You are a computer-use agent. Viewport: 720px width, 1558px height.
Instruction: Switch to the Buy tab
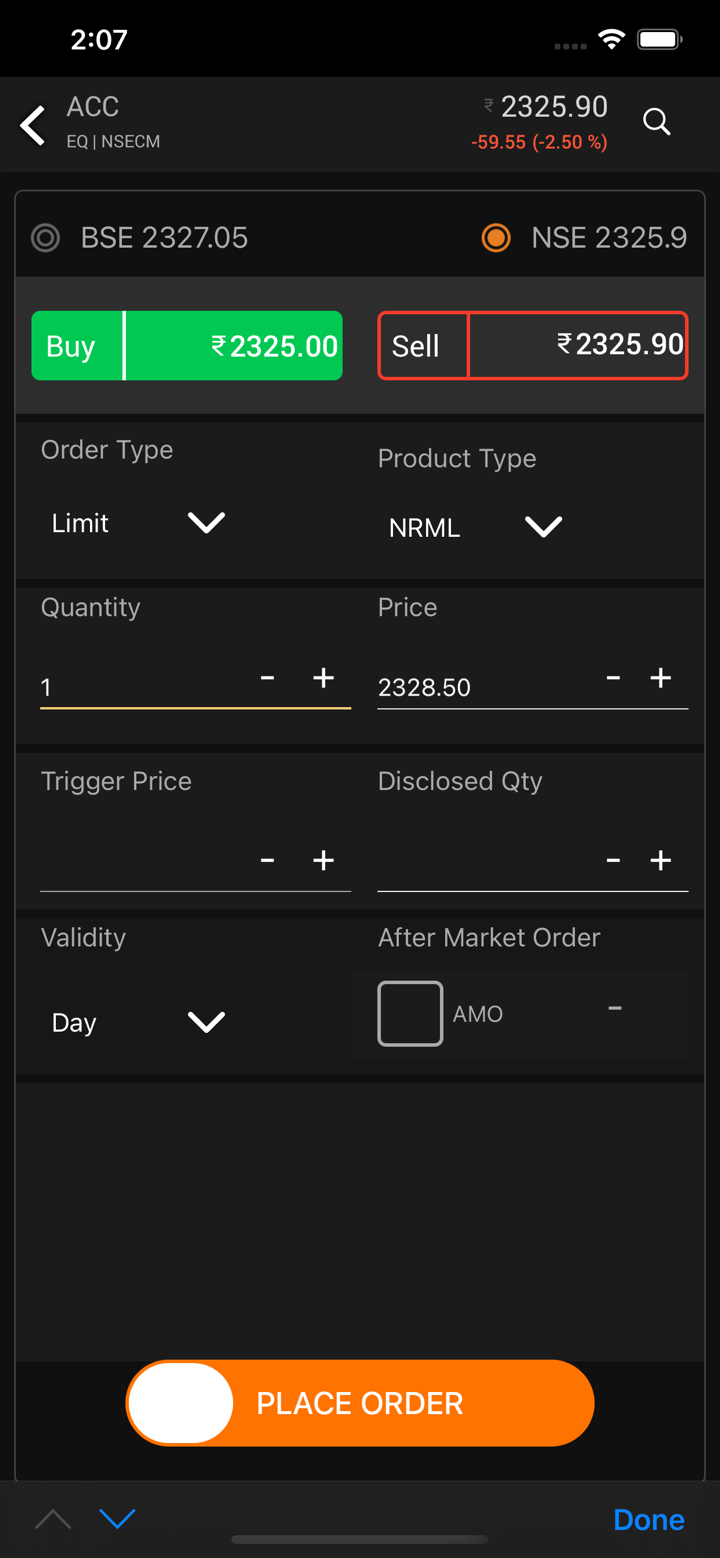click(x=187, y=346)
